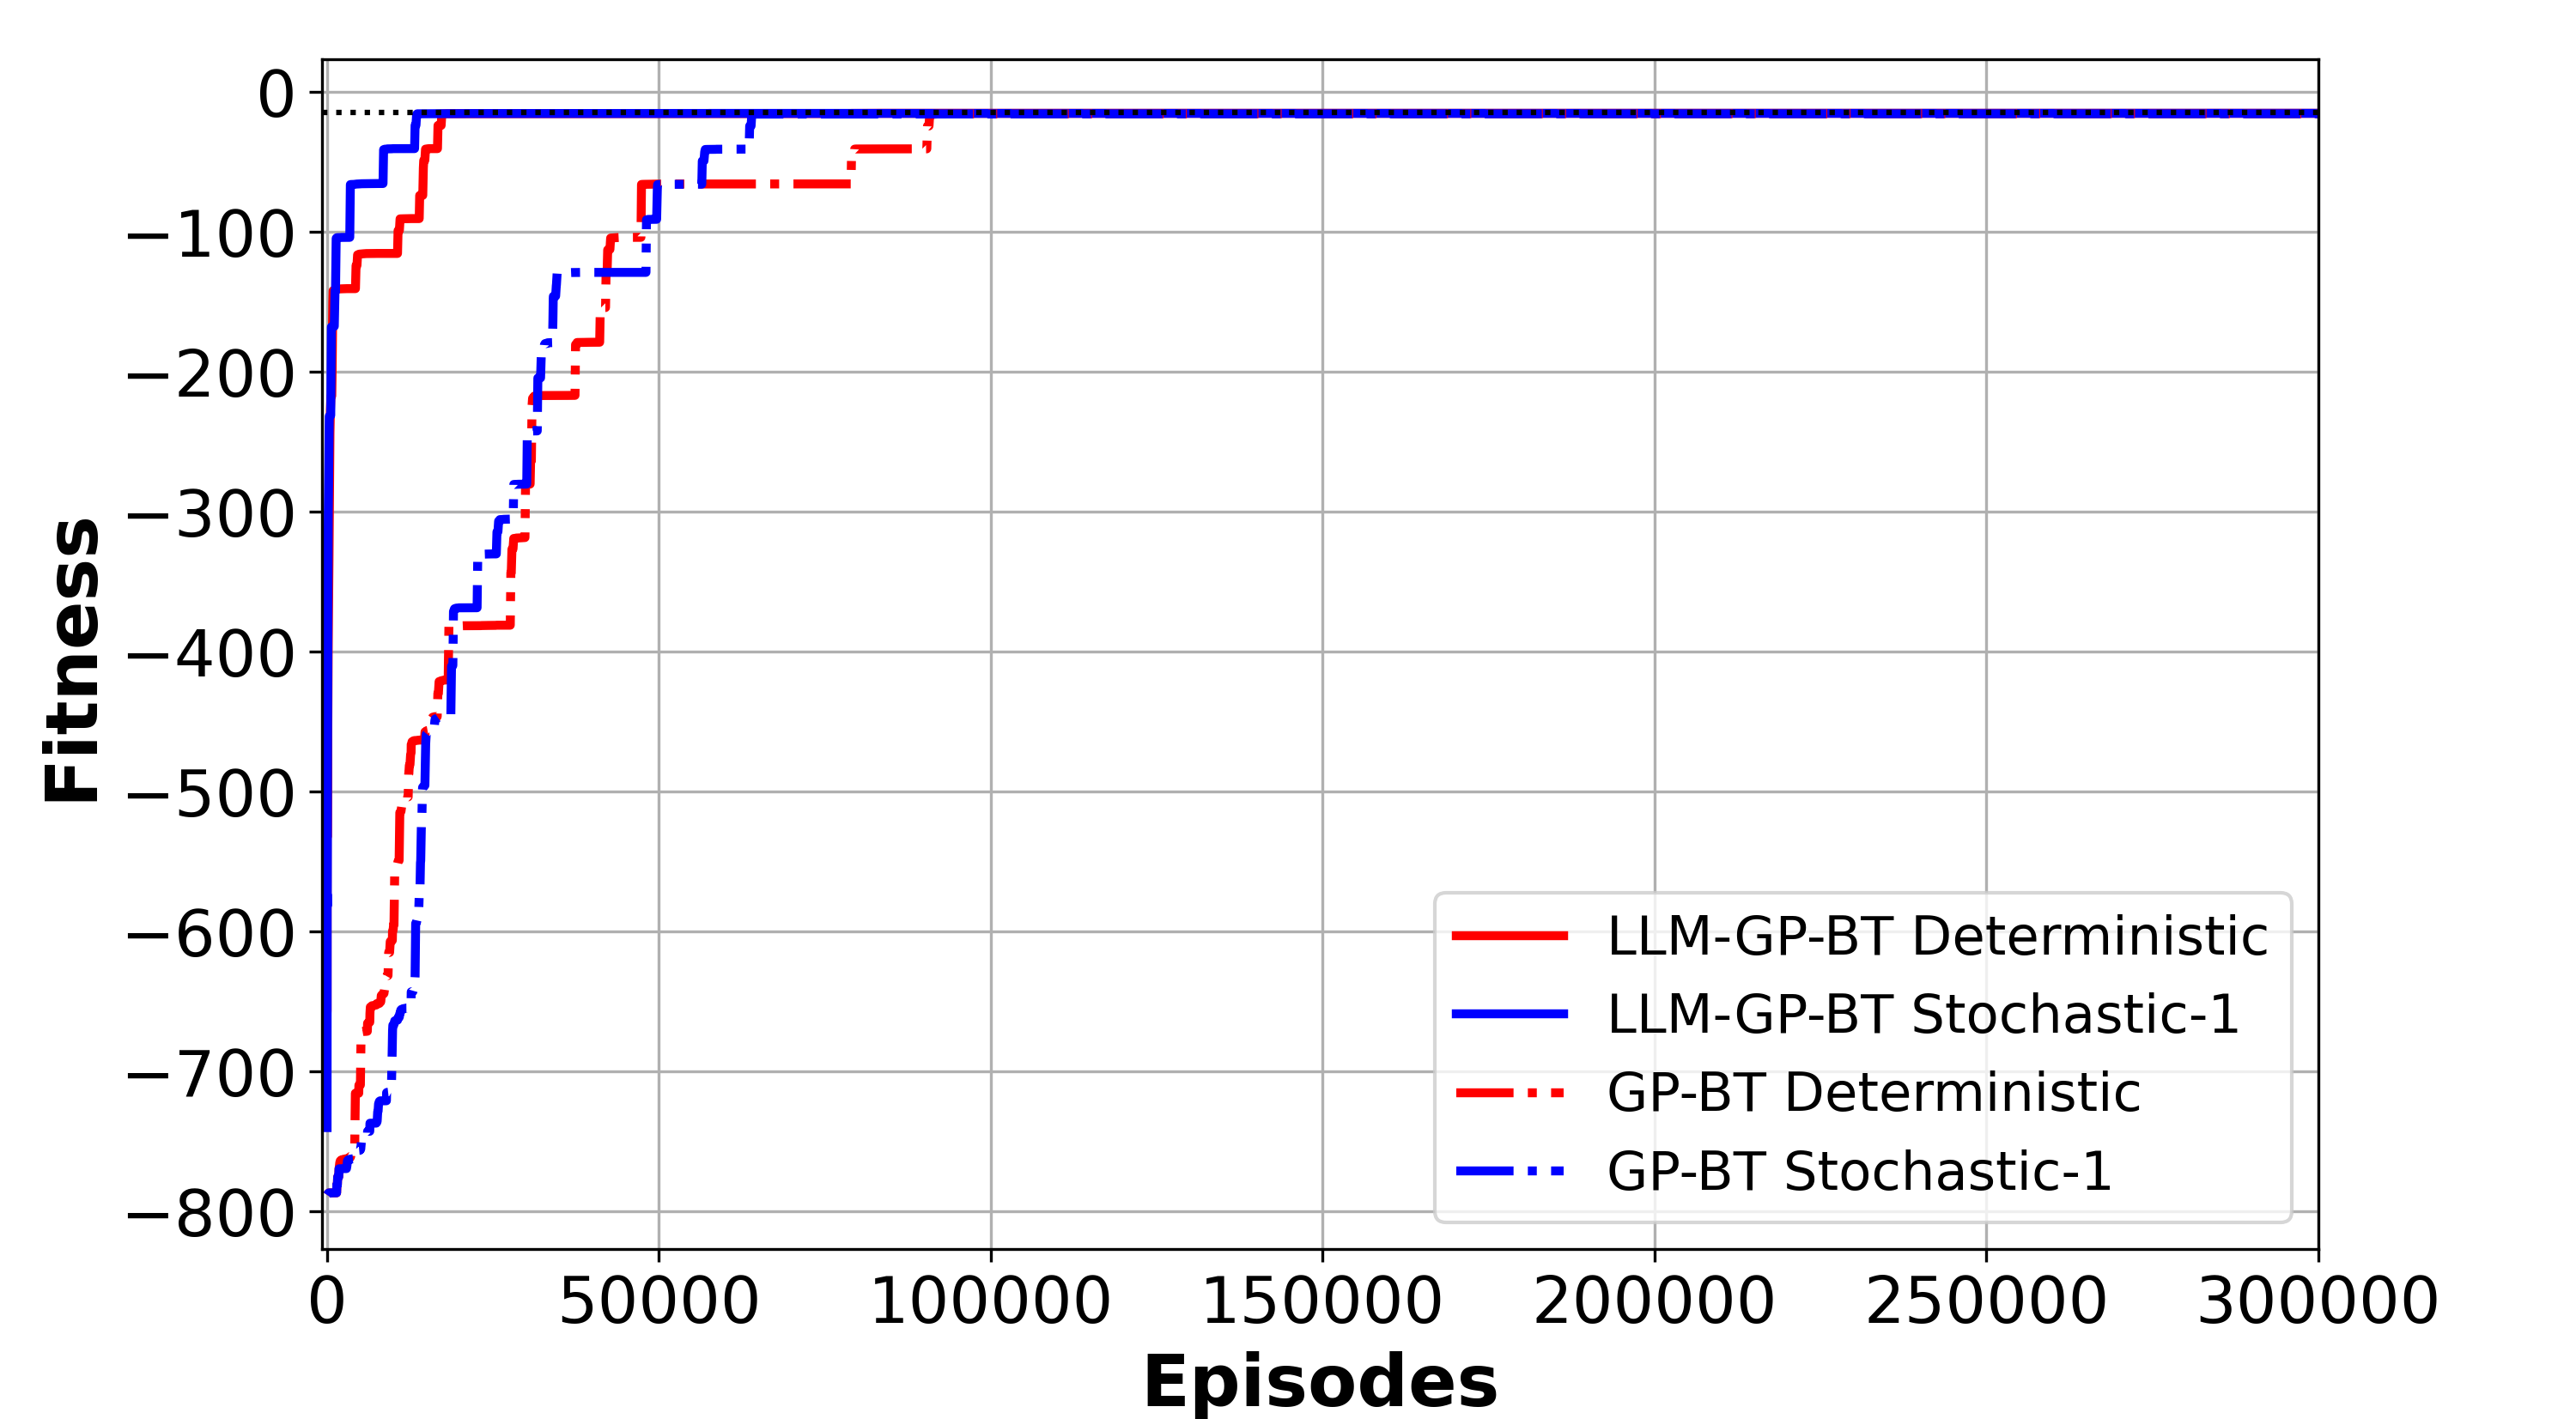Click the GP-BT Deterministic legend label
The height and width of the screenshot is (1419, 2576).
[1873, 1092]
